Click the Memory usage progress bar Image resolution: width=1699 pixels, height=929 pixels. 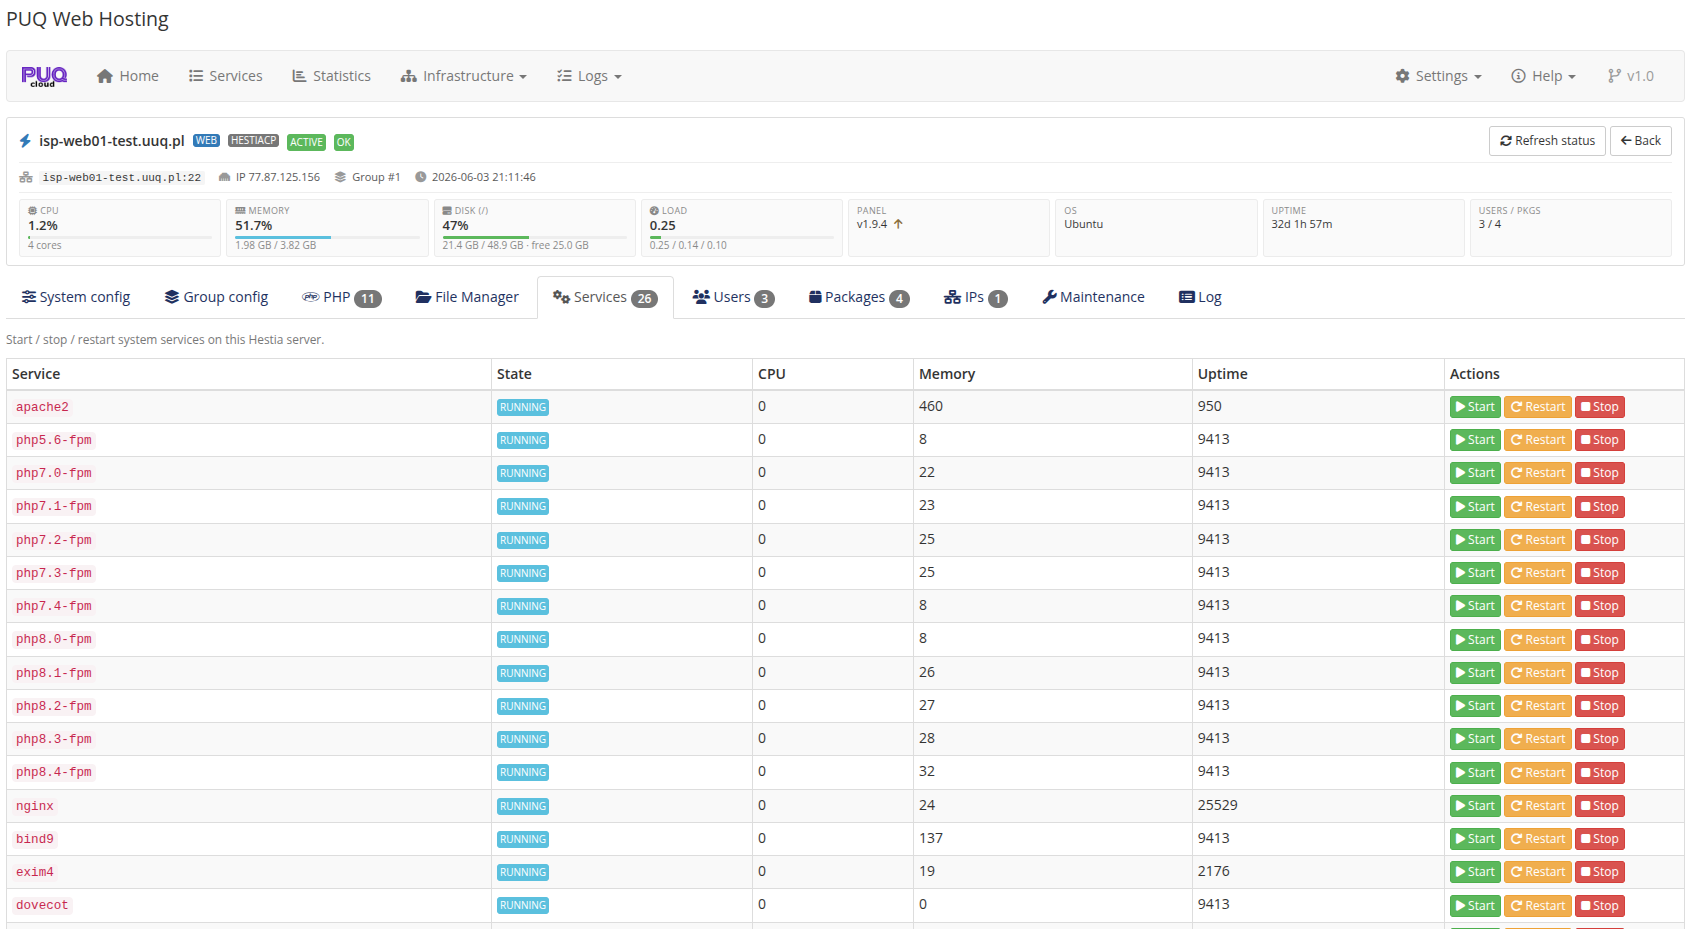(x=328, y=237)
